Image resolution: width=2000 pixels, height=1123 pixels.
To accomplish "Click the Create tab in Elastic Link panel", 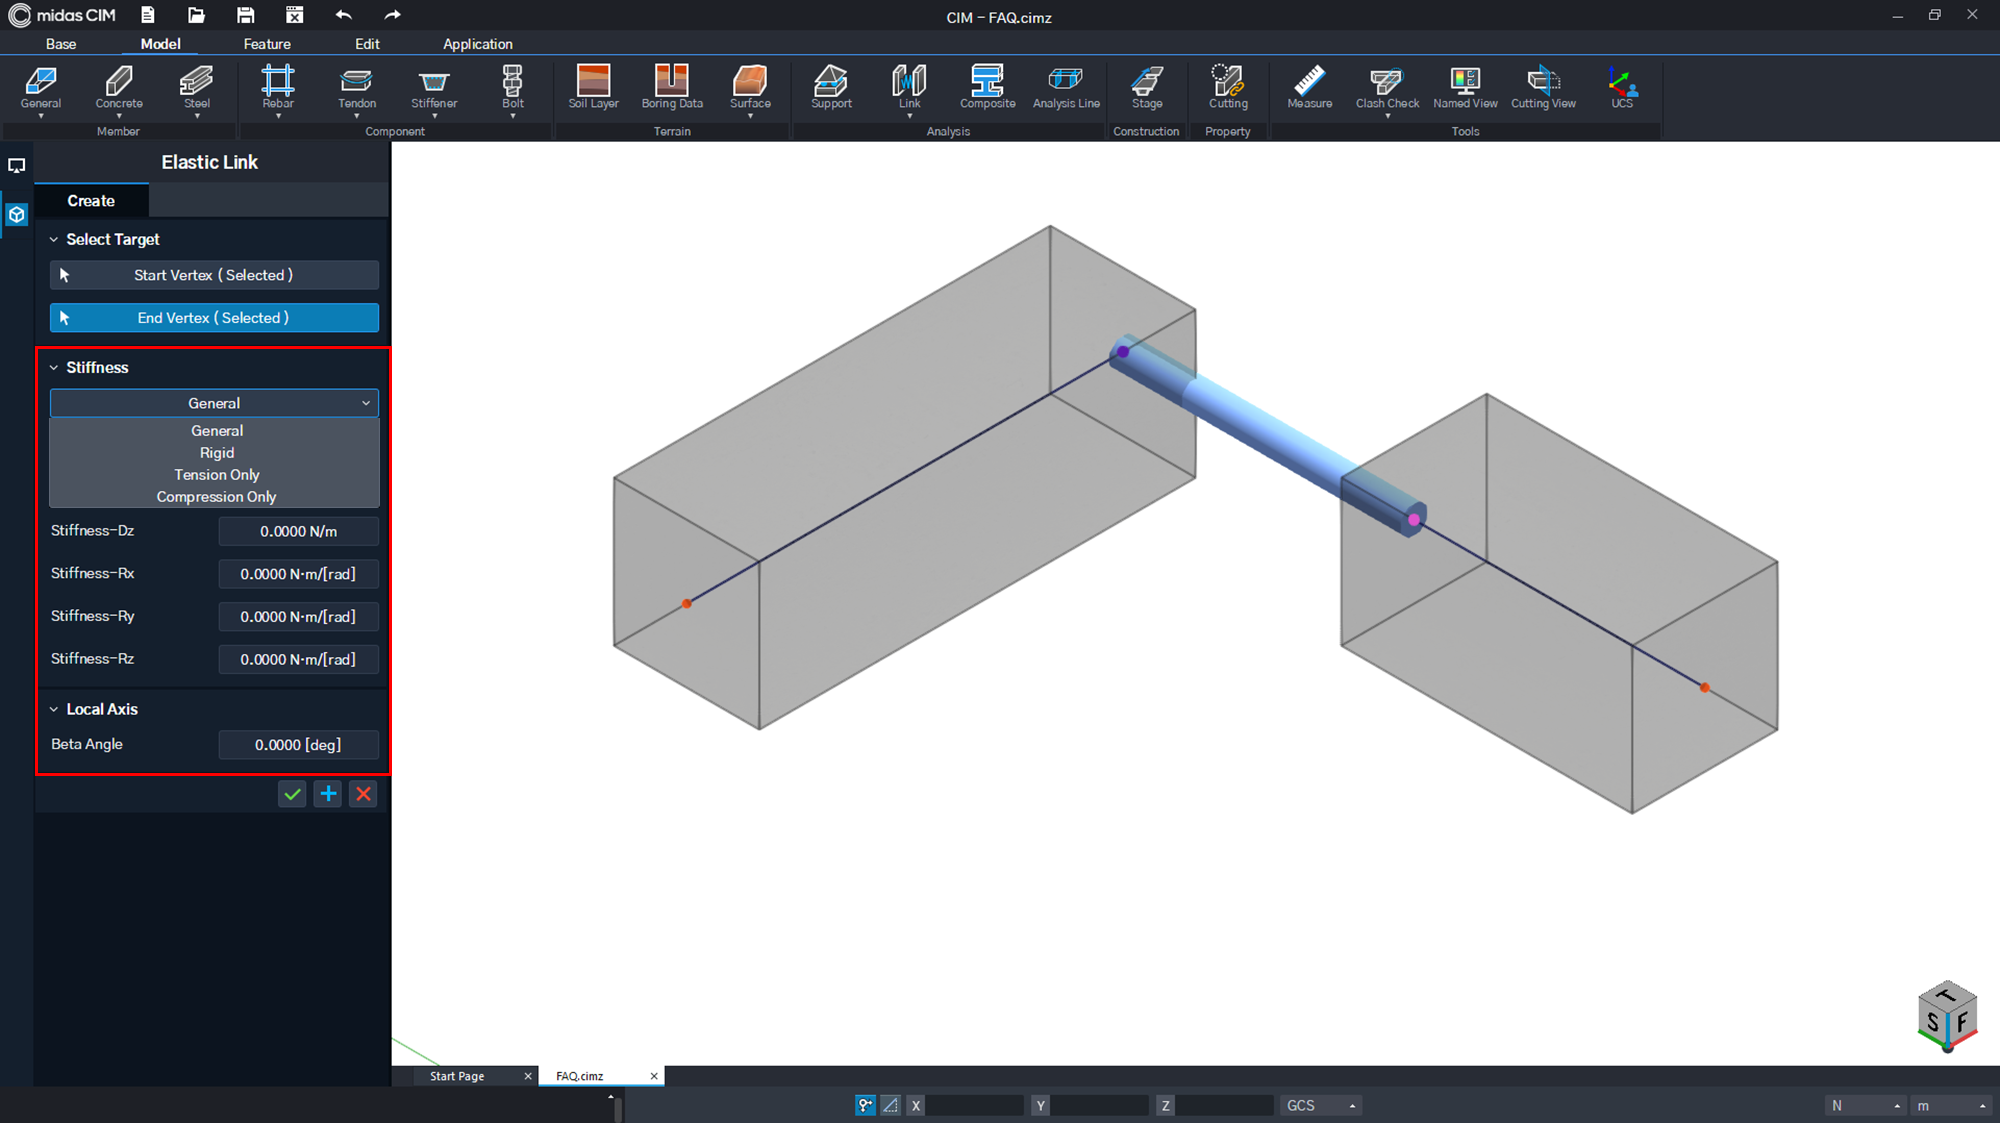I will 91,201.
